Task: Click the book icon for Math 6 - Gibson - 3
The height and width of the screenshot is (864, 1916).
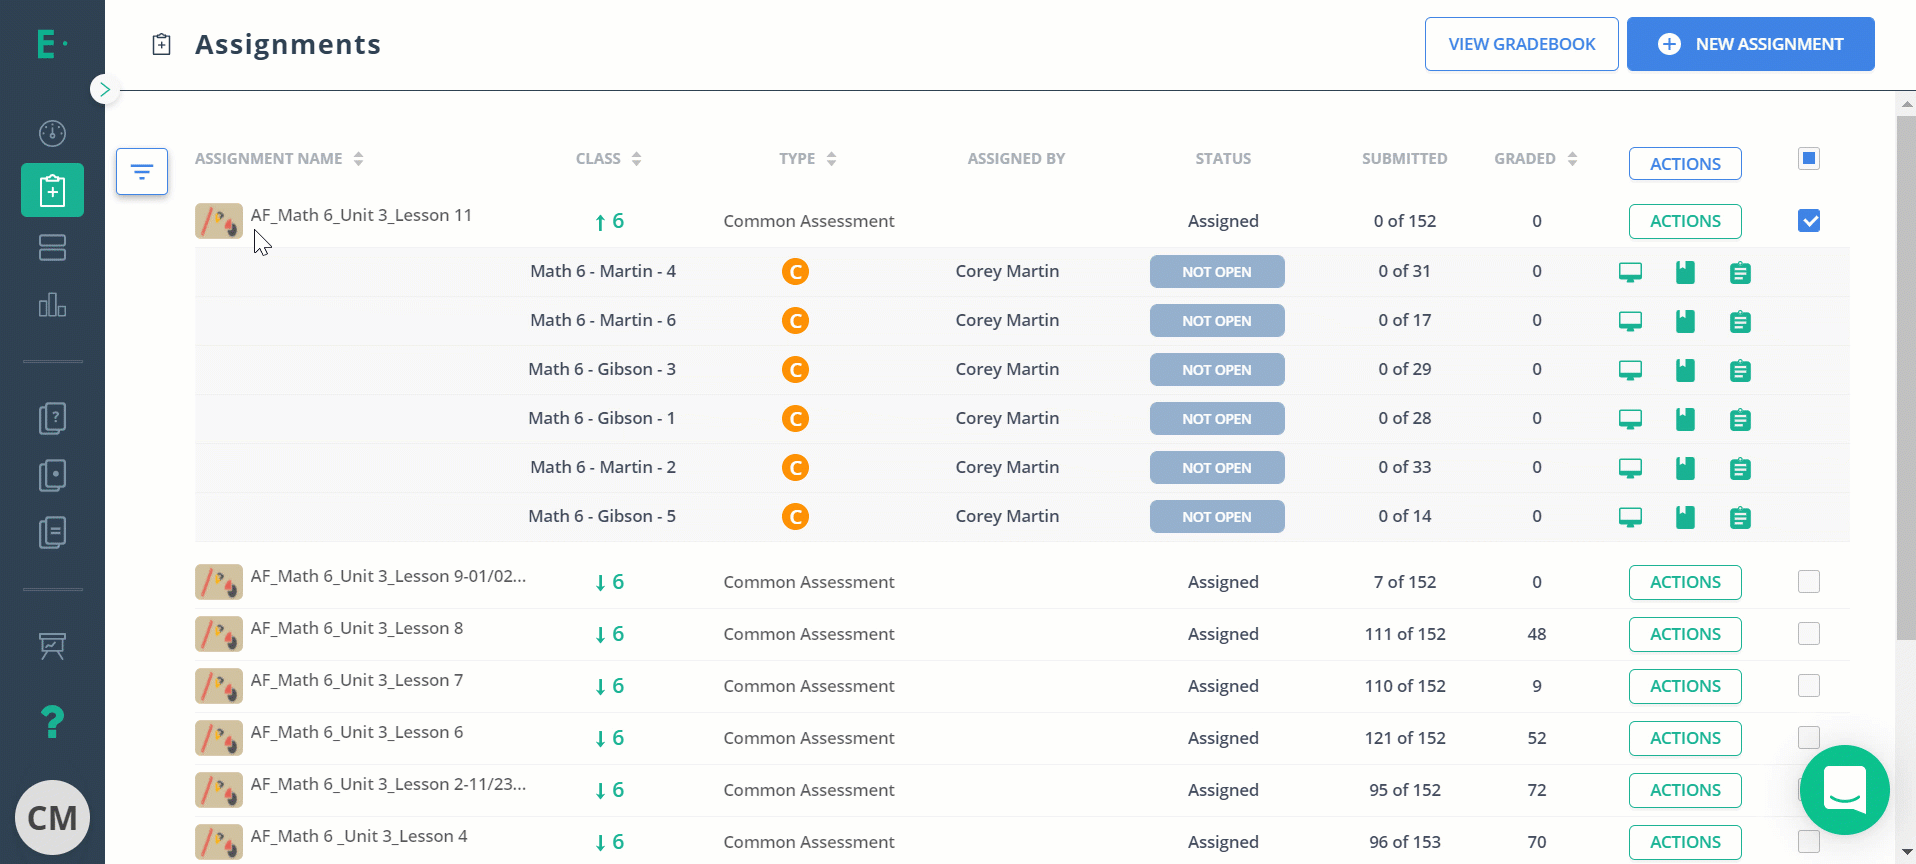Action: pyautogui.click(x=1685, y=370)
